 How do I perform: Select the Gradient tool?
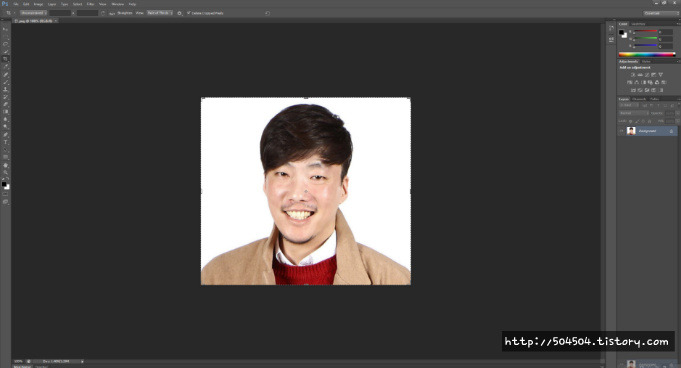tap(5, 112)
